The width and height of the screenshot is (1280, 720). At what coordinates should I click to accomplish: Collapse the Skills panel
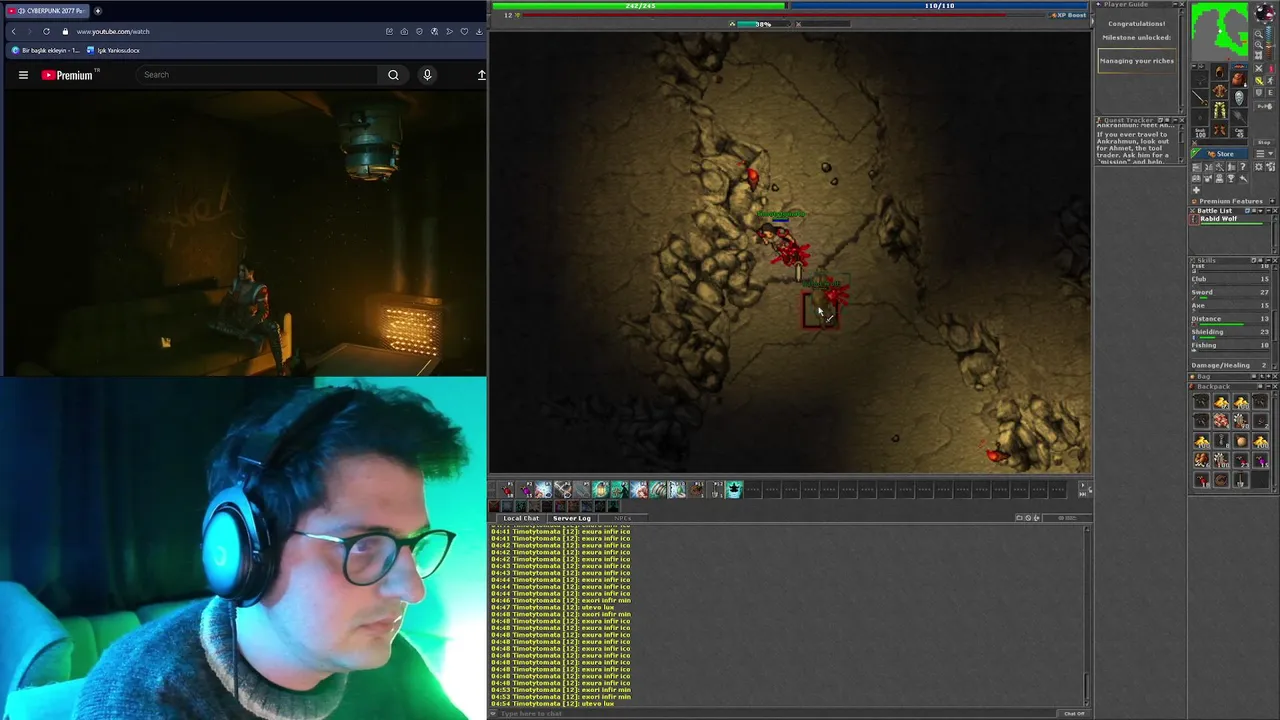[x=1268, y=260]
